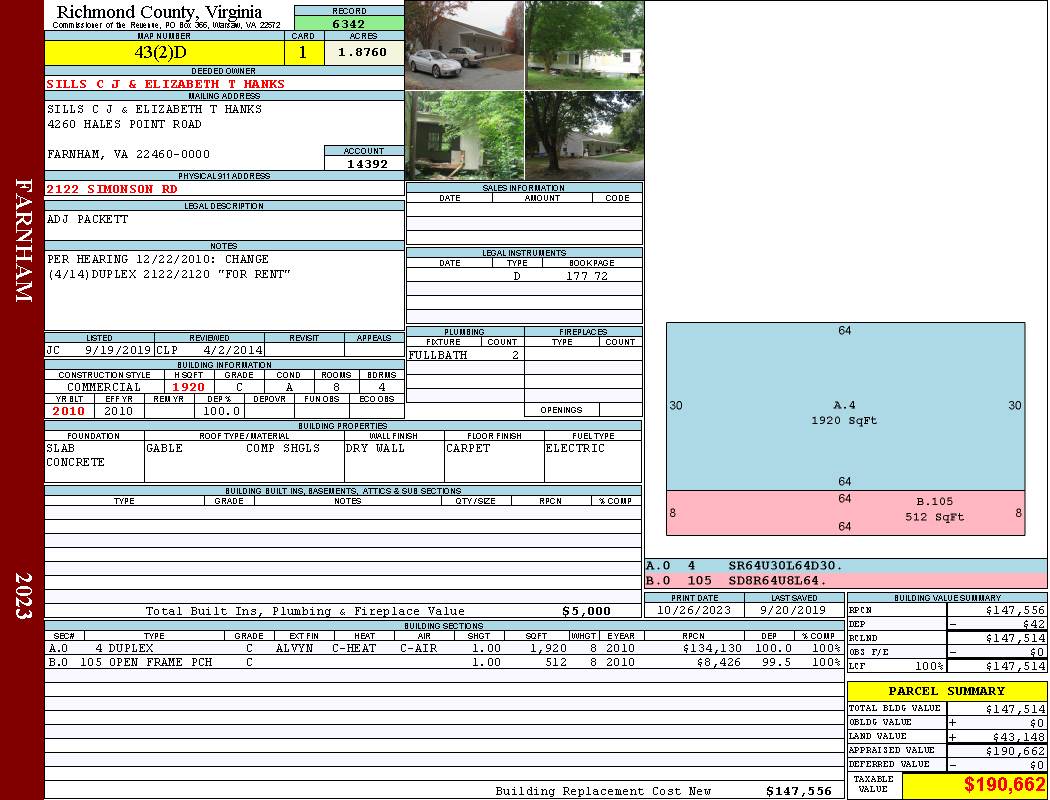The width and height of the screenshot is (1050, 800).
Task: Click Total Built Ins value $5,000
Action: pyautogui.click(x=586, y=611)
